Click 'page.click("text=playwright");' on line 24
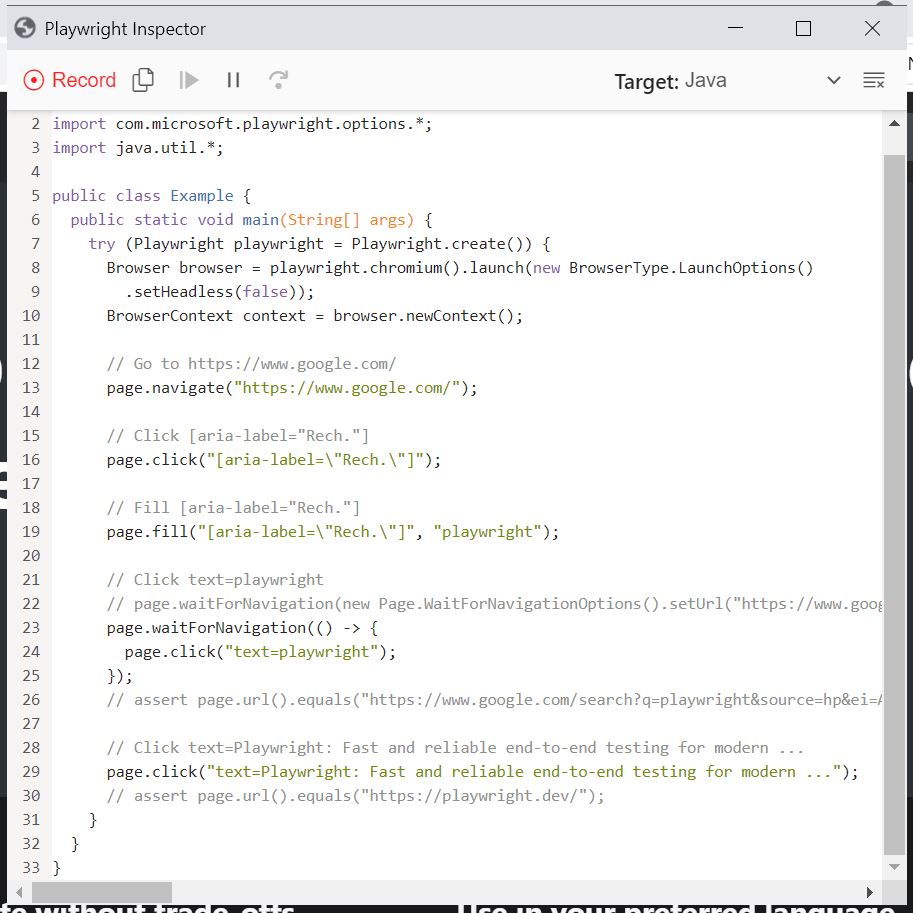This screenshot has height=913, width=913. [260, 652]
